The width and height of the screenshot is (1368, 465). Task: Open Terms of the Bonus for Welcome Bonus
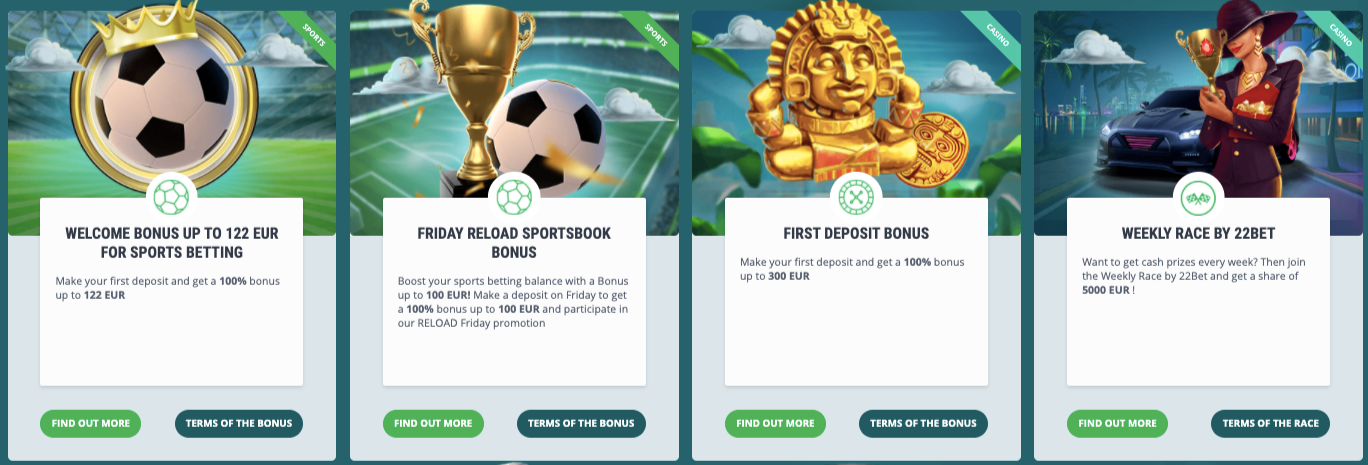click(x=239, y=423)
